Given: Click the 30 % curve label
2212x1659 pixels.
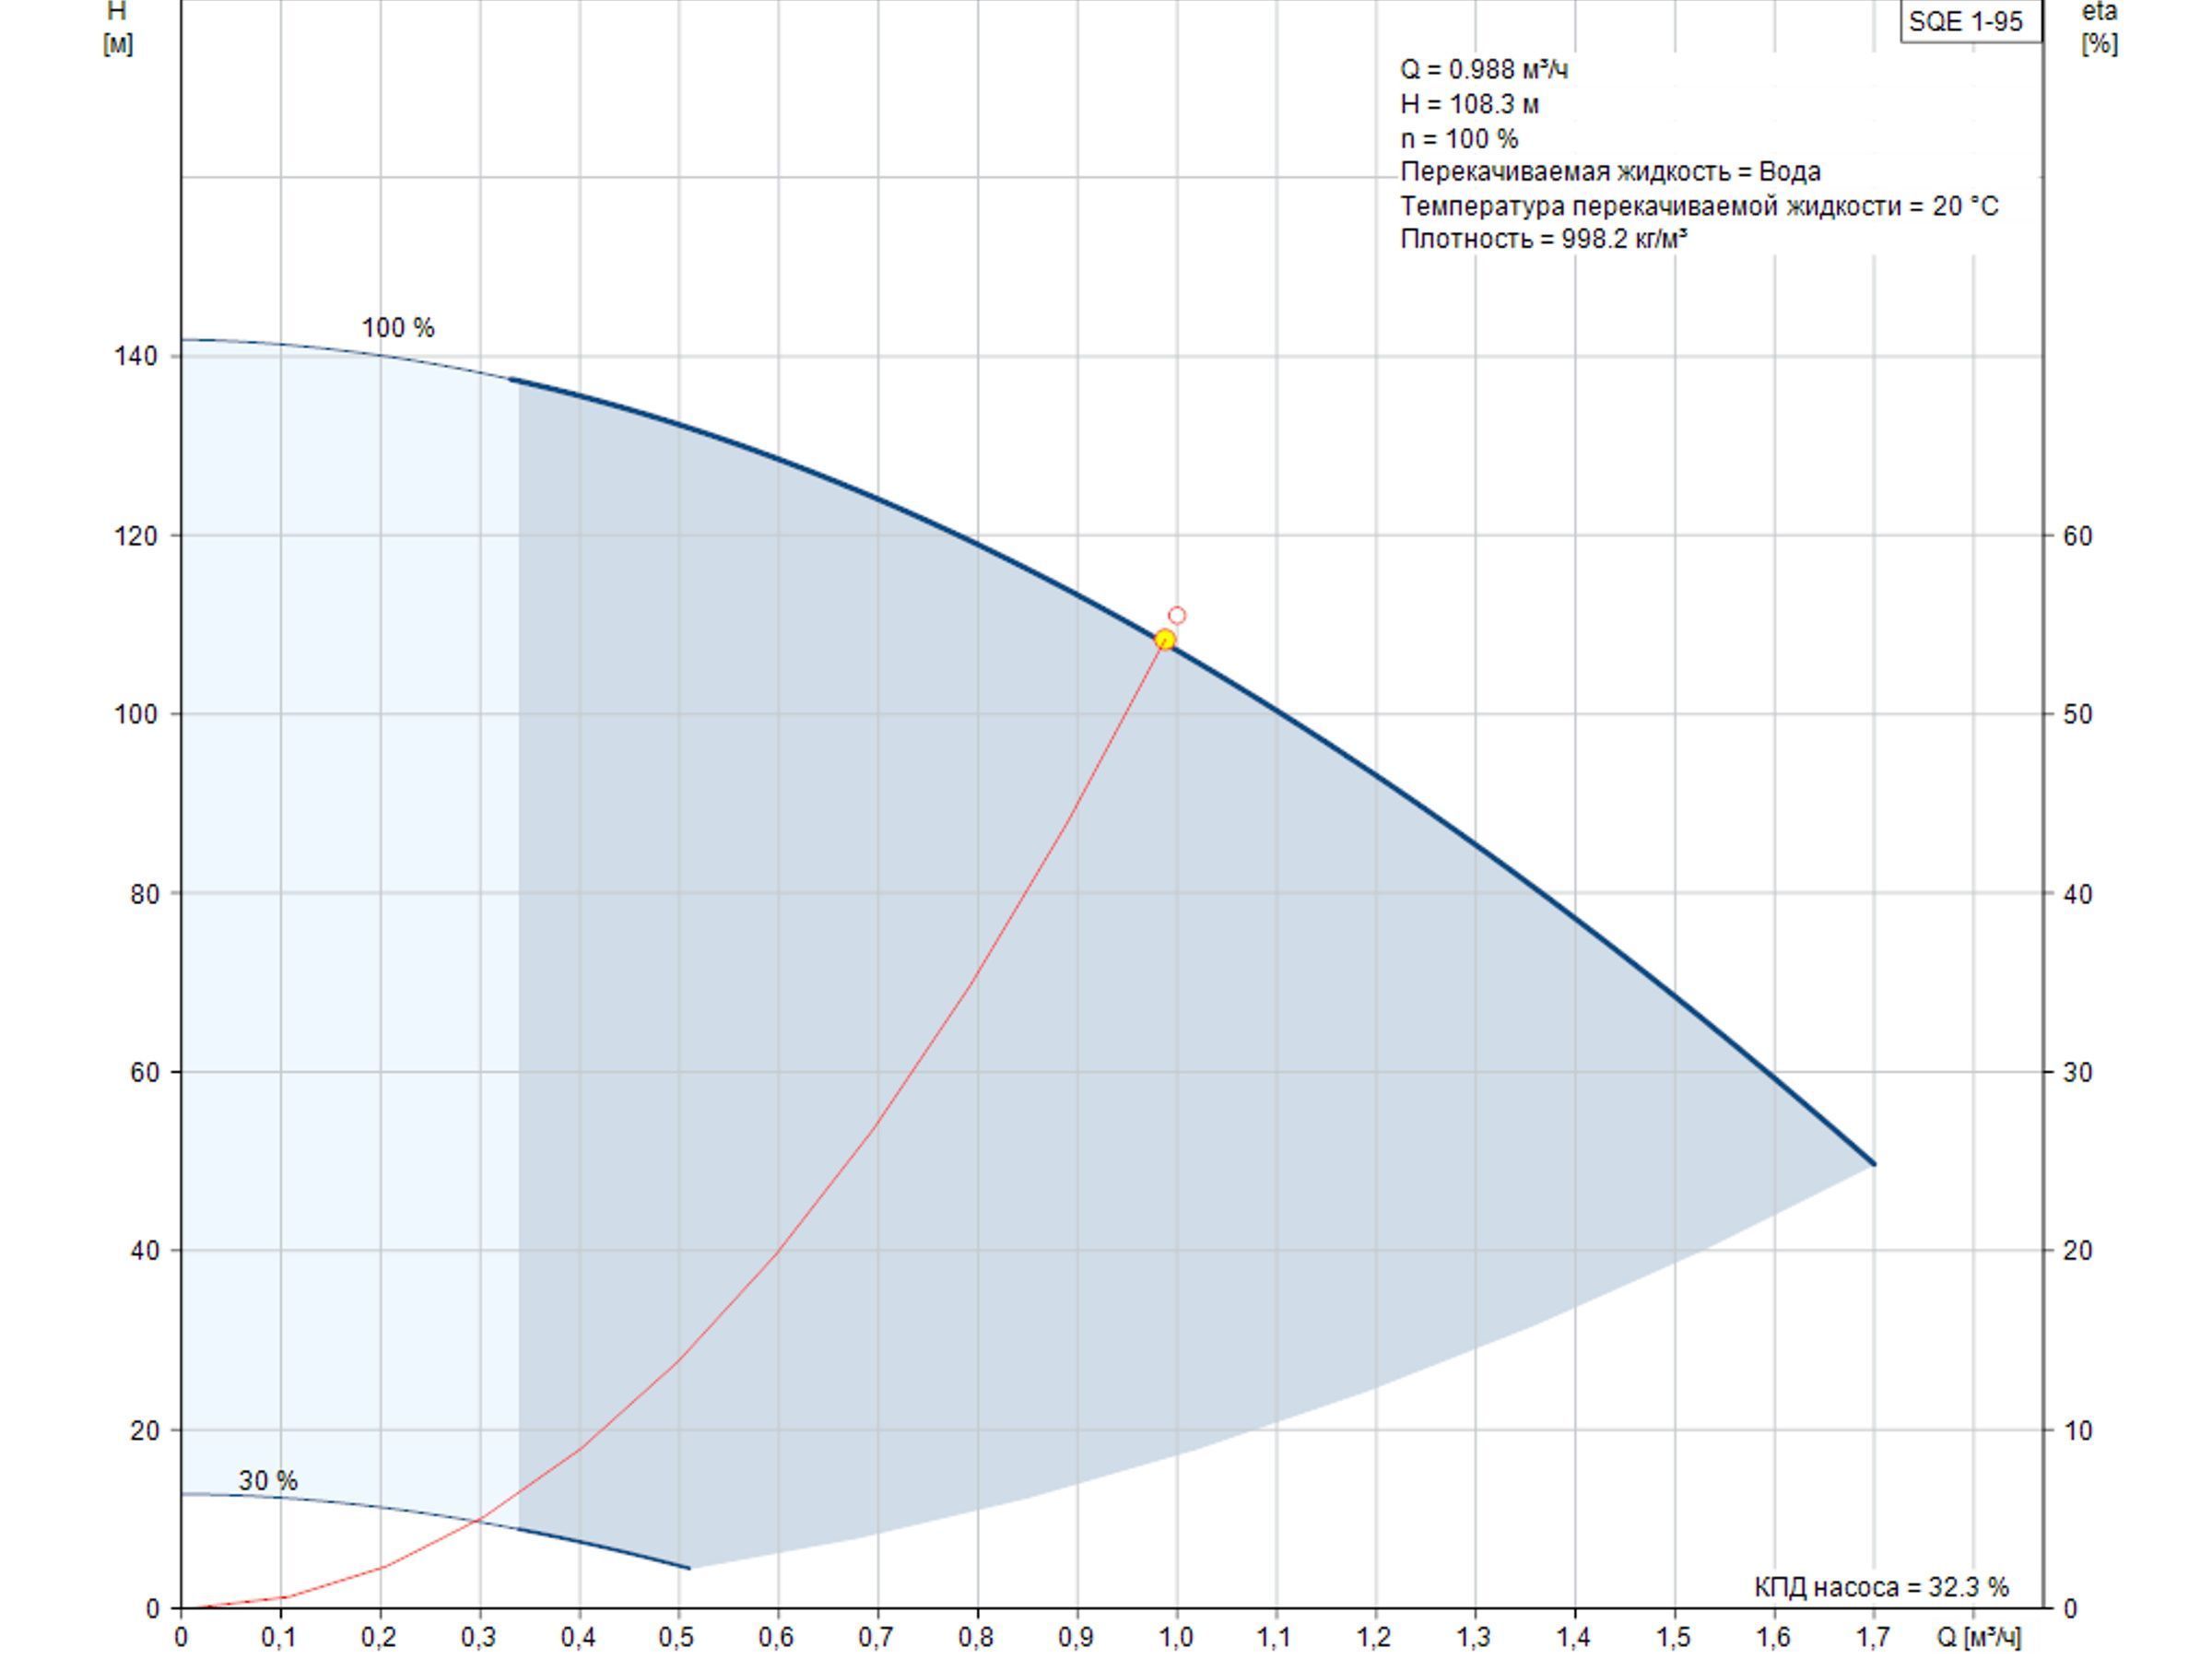Looking at the screenshot, I should pos(268,1480).
